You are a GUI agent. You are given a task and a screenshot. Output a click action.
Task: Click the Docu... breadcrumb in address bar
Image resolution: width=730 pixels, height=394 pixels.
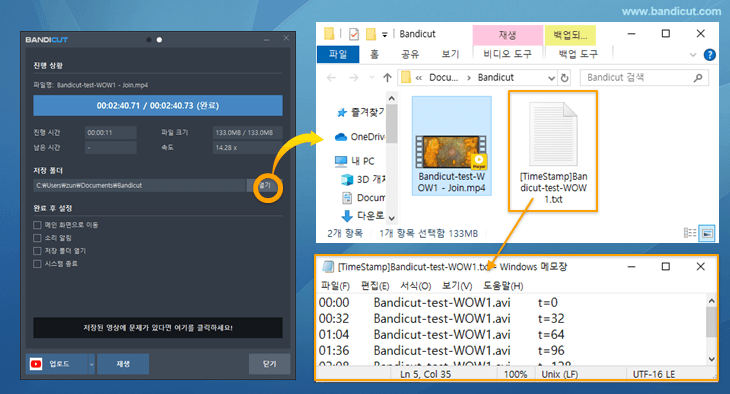click(443, 78)
